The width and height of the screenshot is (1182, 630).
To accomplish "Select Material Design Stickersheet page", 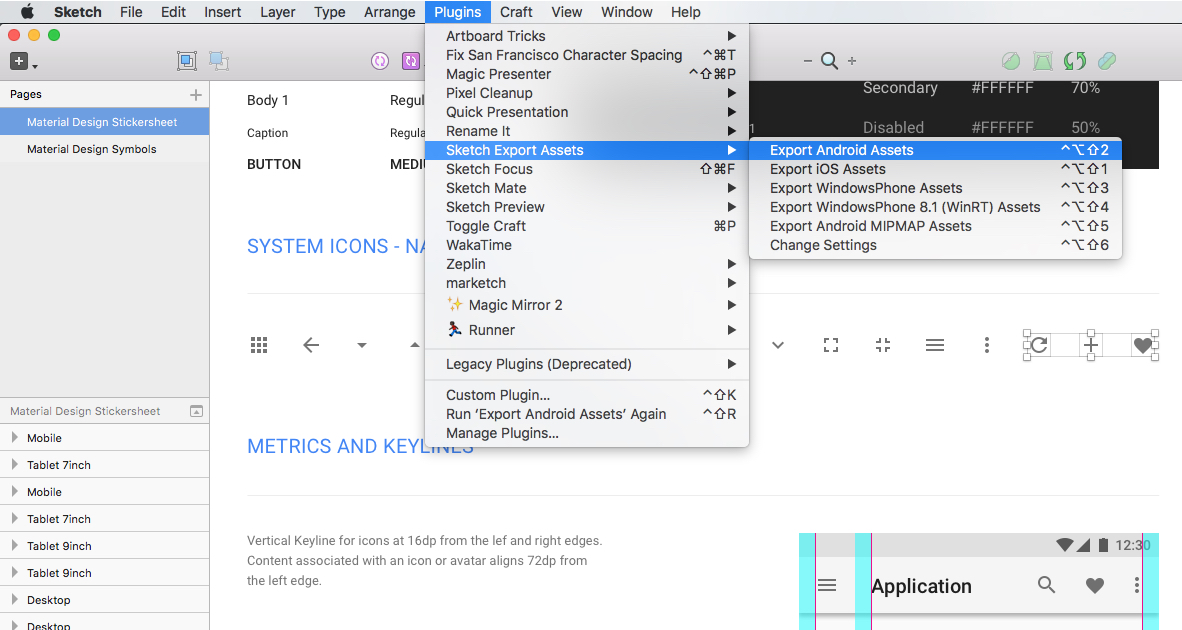I will (105, 122).
